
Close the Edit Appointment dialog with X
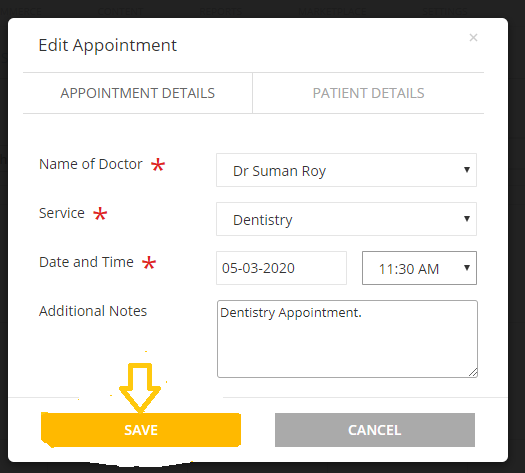(x=473, y=37)
